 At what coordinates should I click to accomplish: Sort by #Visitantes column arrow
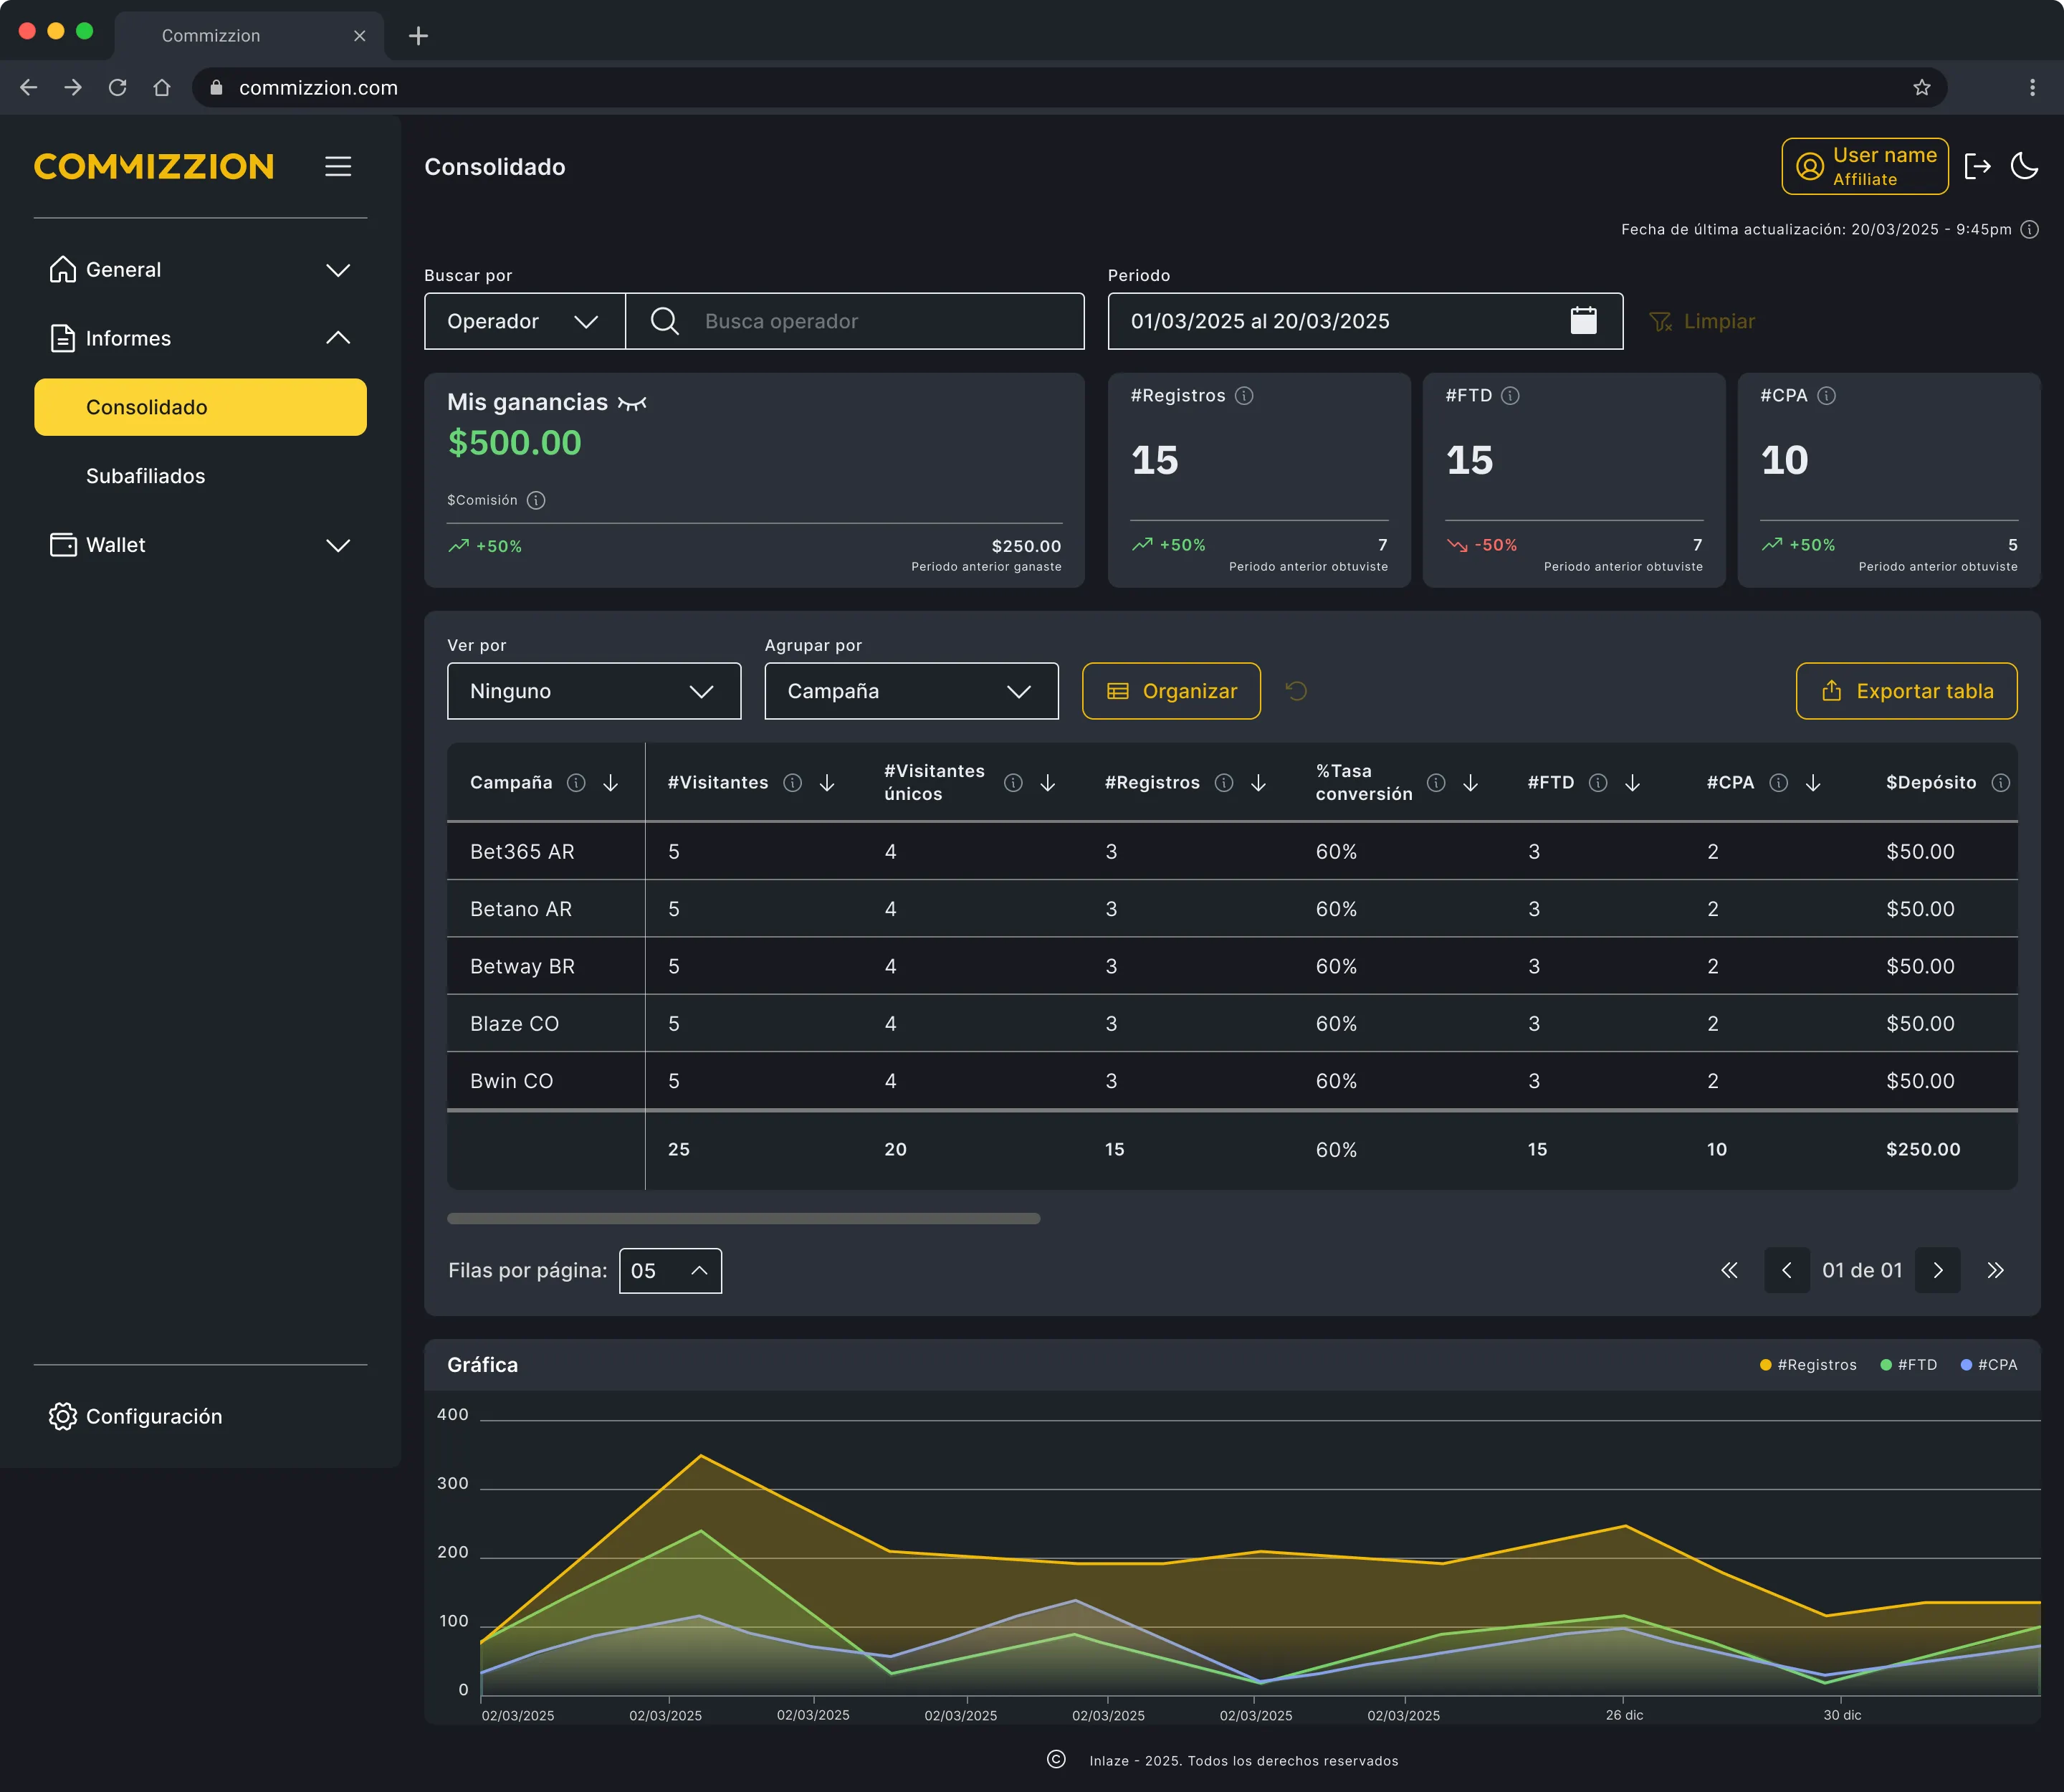pyautogui.click(x=827, y=783)
